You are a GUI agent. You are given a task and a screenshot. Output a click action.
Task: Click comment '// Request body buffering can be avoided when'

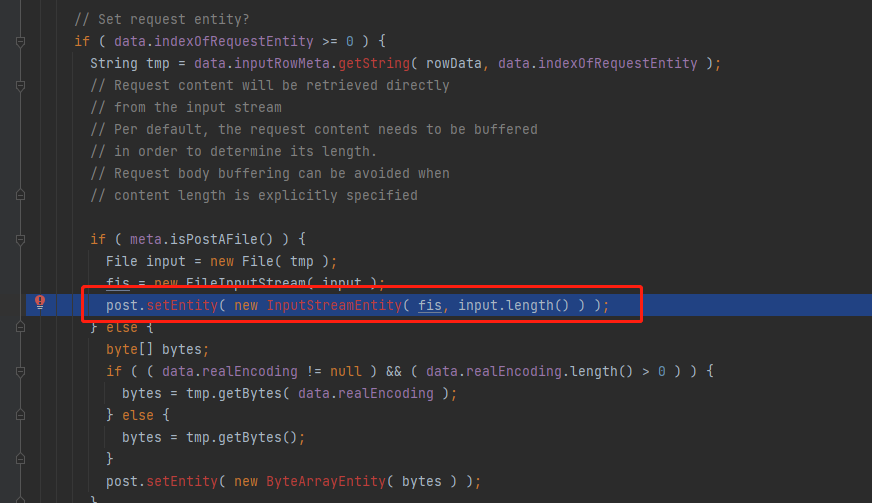pos(270,174)
